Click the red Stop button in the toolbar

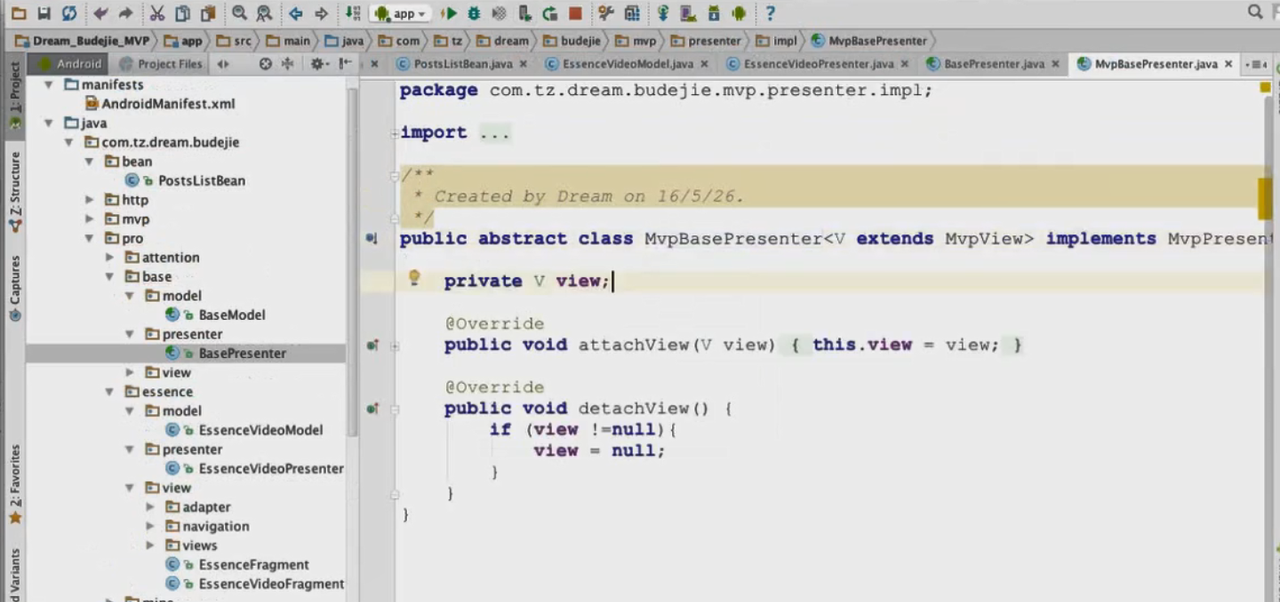point(575,14)
